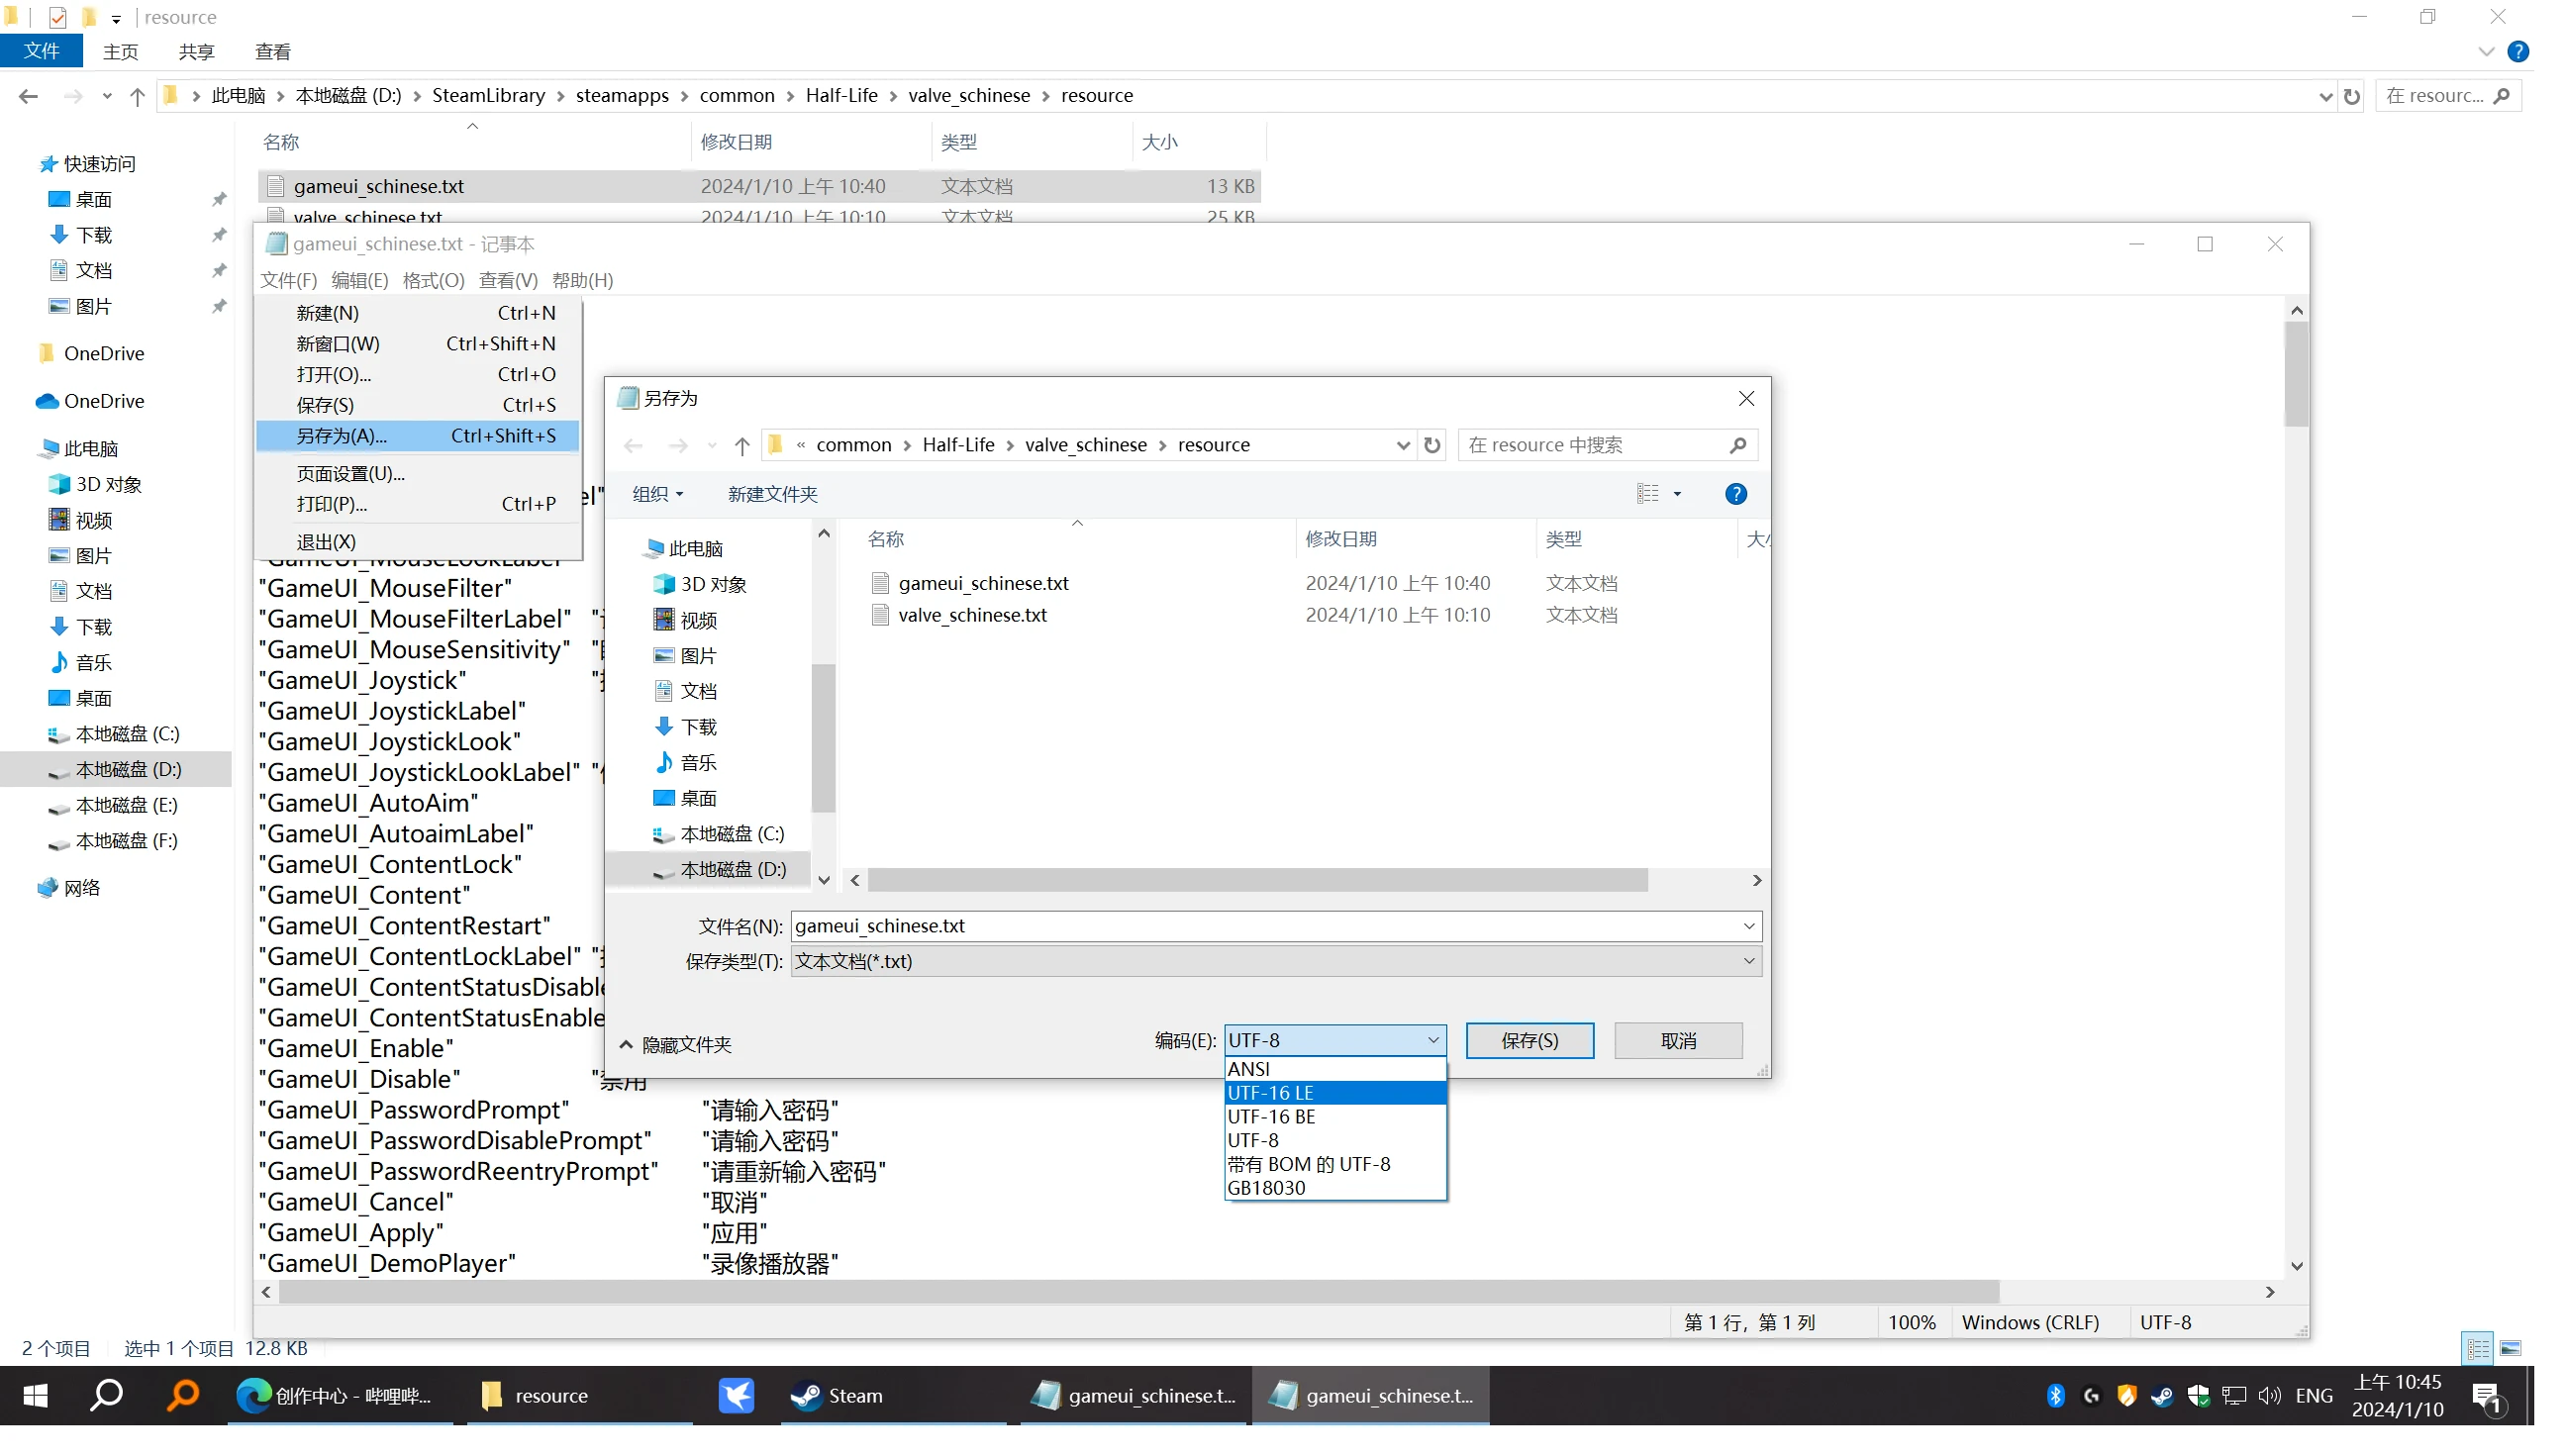This screenshot has width=2565, height=1456.
Task: Choose 退出(X) in Notepad file menu
Action: [418, 542]
